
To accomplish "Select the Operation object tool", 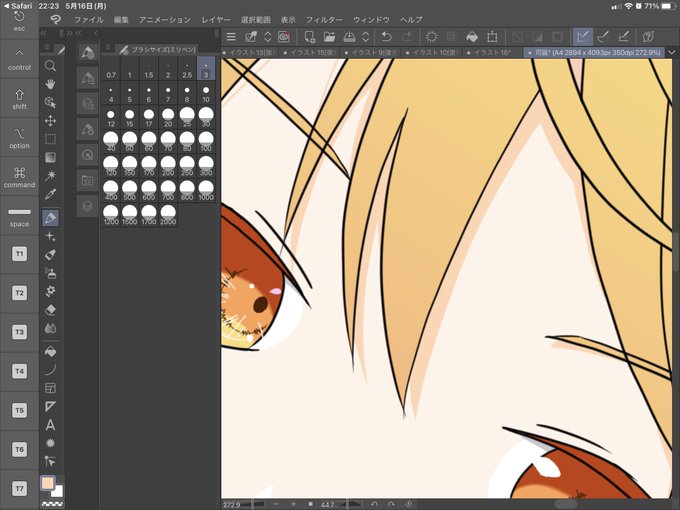I will (x=50, y=102).
